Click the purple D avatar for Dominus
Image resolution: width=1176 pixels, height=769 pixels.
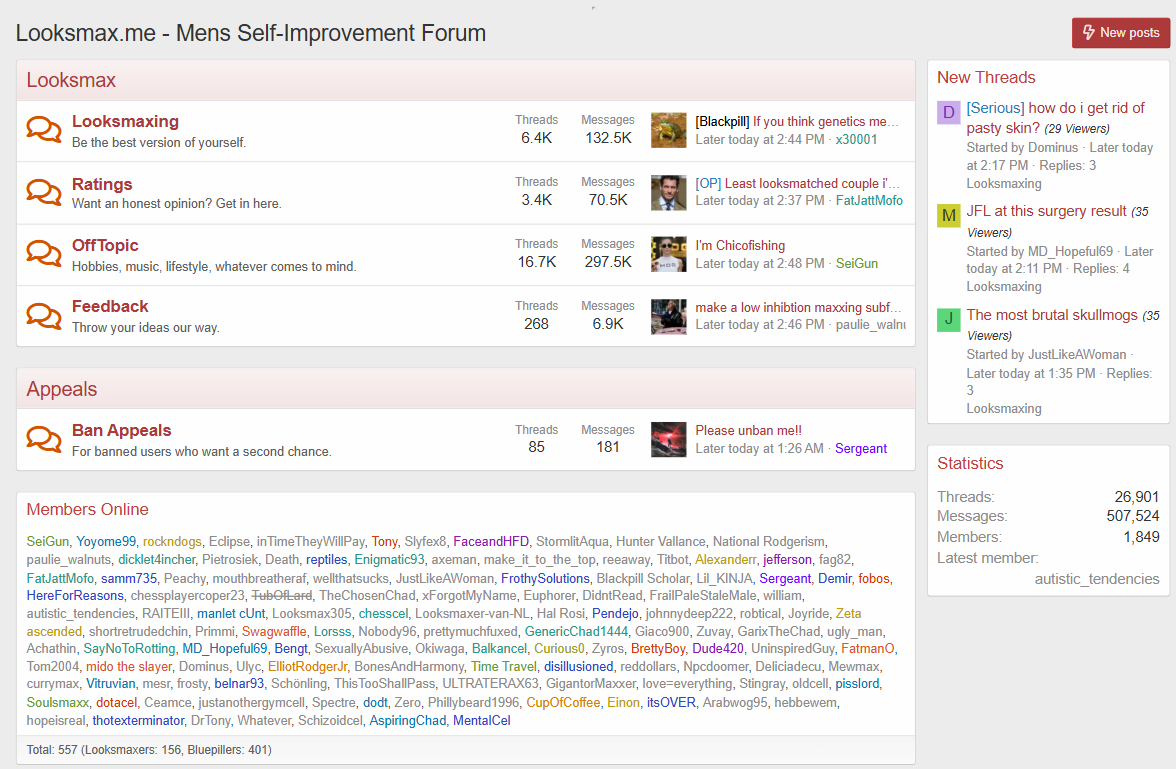[x=949, y=112]
